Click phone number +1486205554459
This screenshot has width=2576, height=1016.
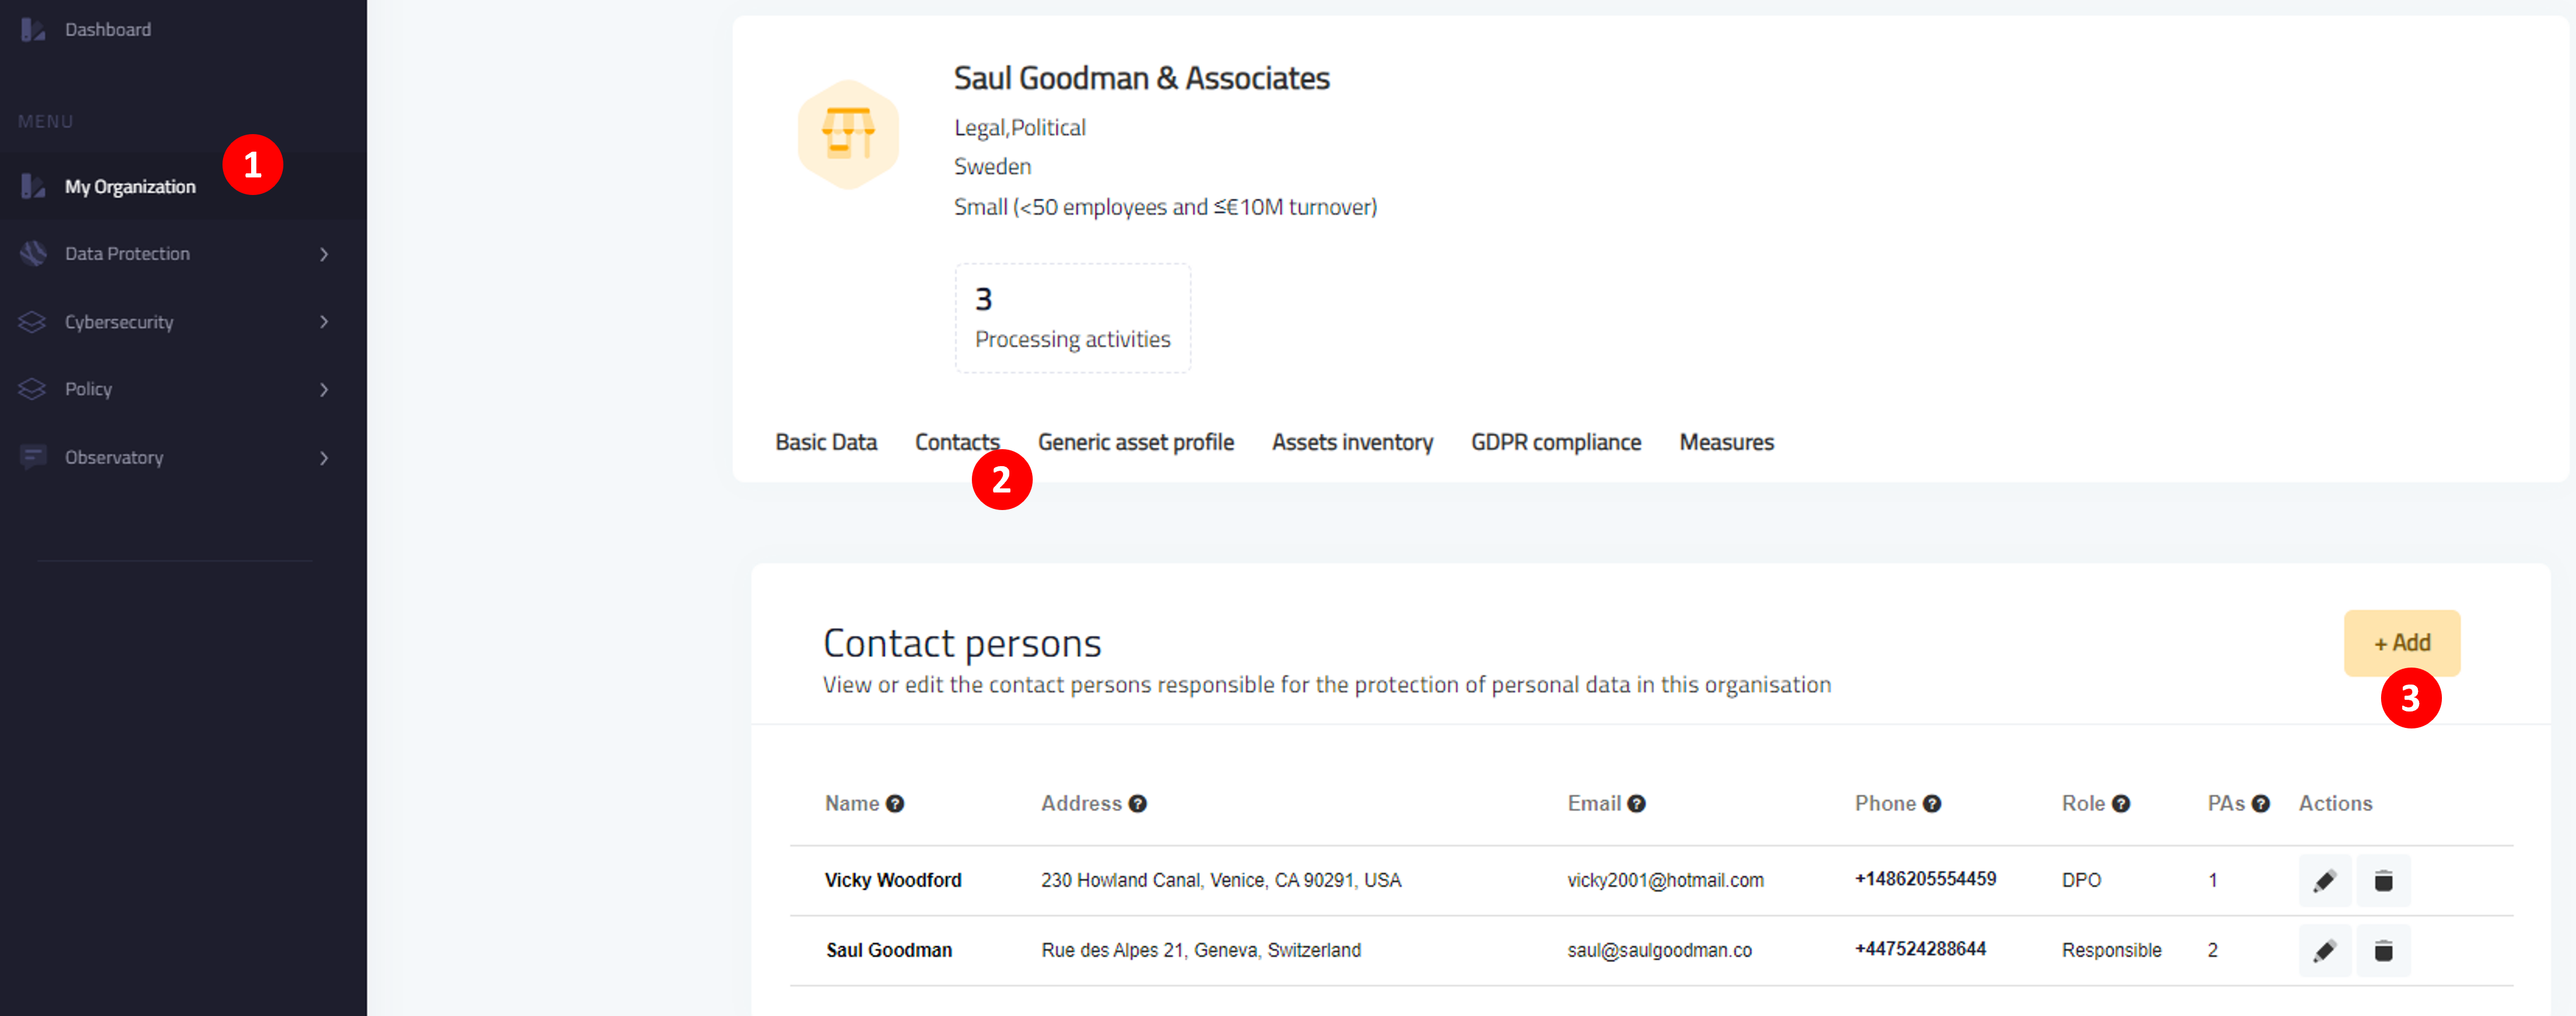1925,879
